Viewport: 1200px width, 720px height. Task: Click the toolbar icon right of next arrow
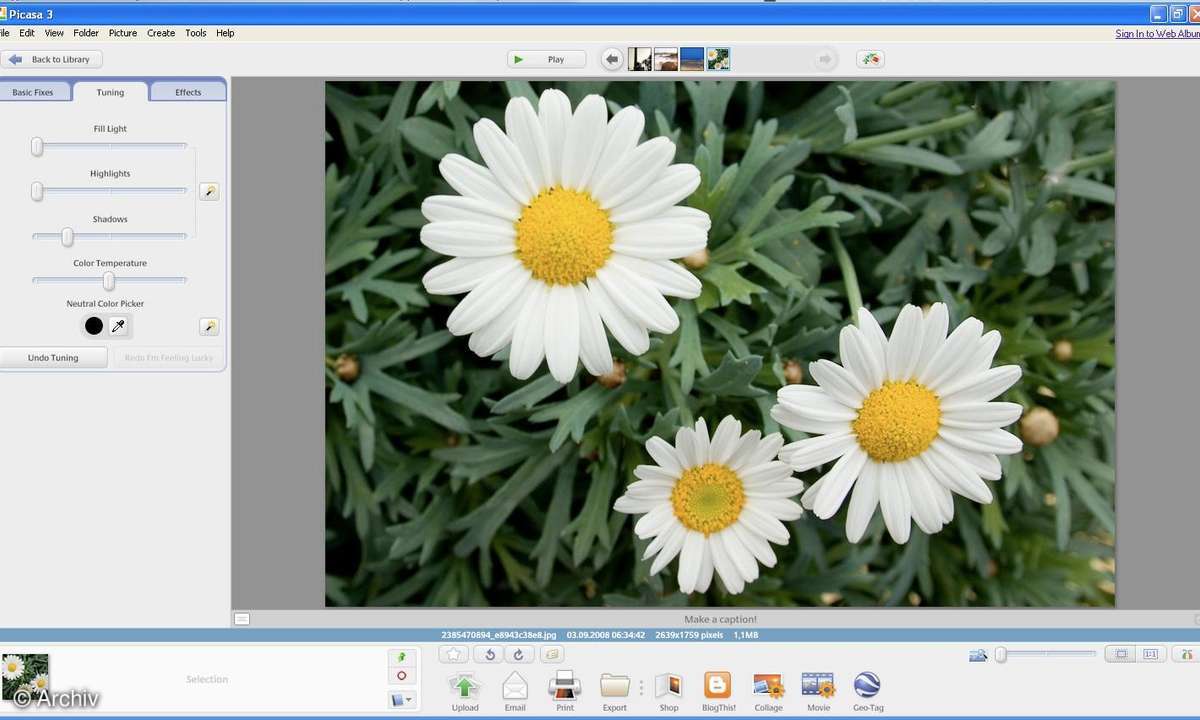[870, 59]
